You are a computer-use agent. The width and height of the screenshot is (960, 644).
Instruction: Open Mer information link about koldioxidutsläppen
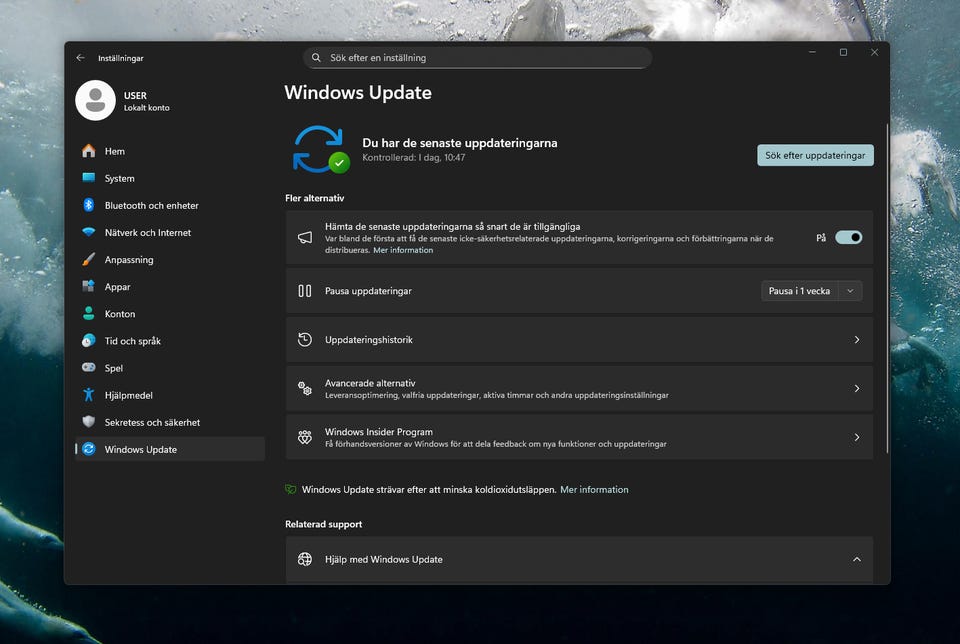pos(594,490)
